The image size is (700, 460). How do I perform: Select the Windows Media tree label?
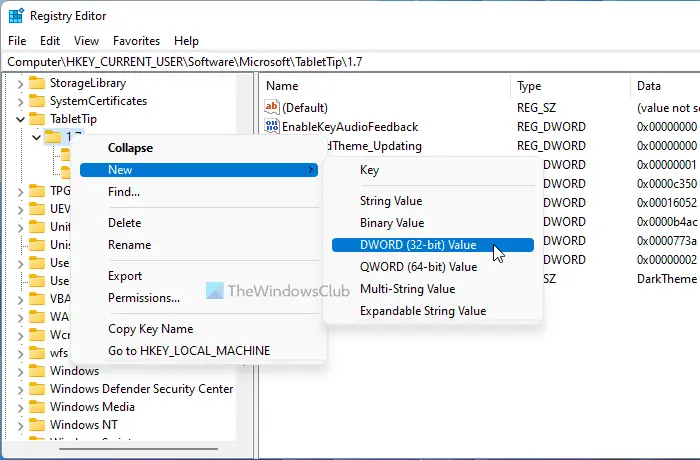point(92,407)
